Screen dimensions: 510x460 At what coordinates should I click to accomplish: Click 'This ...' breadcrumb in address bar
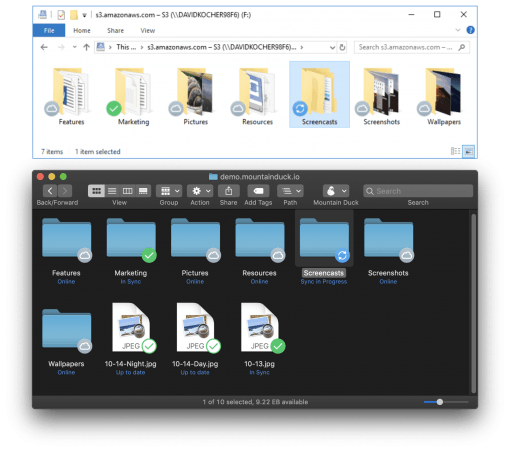click(126, 47)
